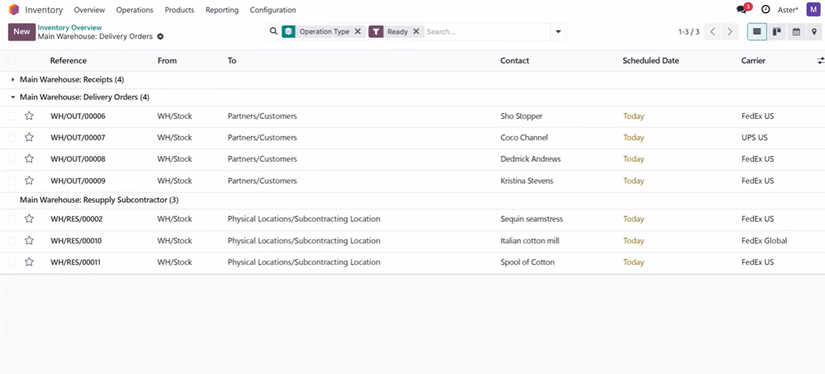Image resolution: width=825 pixels, height=374 pixels.
Task: Open optional columns adjust icon
Action: click(820, 61)
